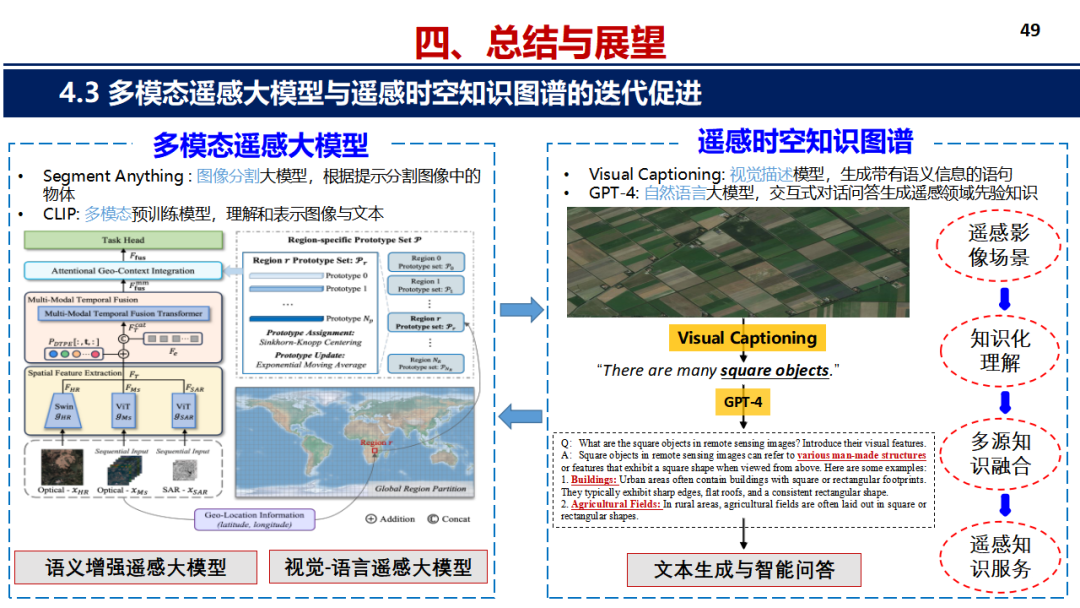Screen dimensions: 1080x608
Task: Click the Region r Prototype set box
Action: tap(426, 322)
